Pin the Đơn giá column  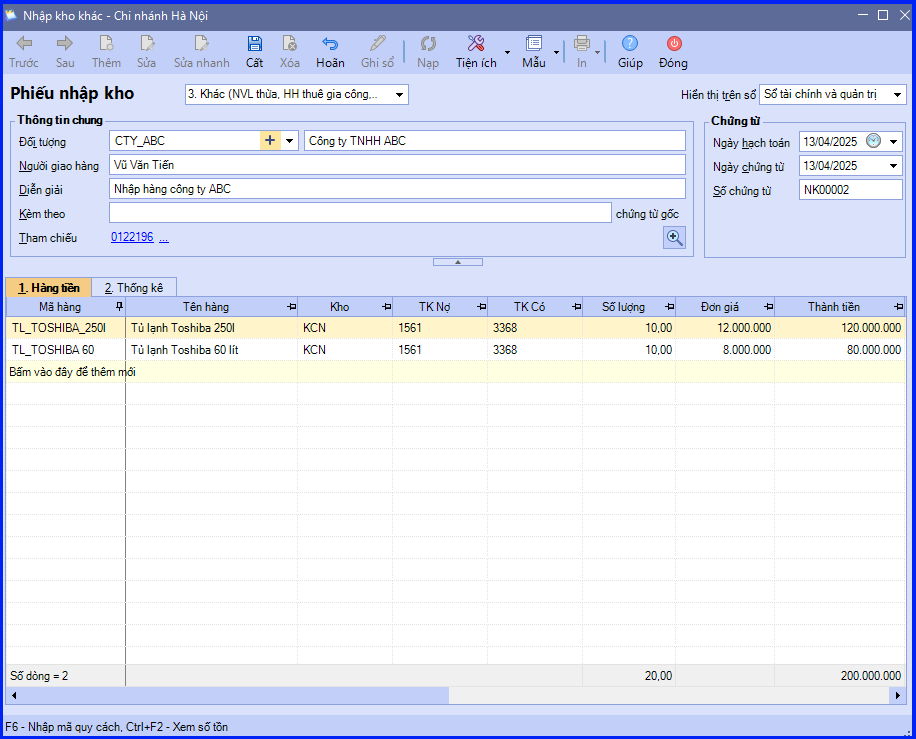point(769,307)
